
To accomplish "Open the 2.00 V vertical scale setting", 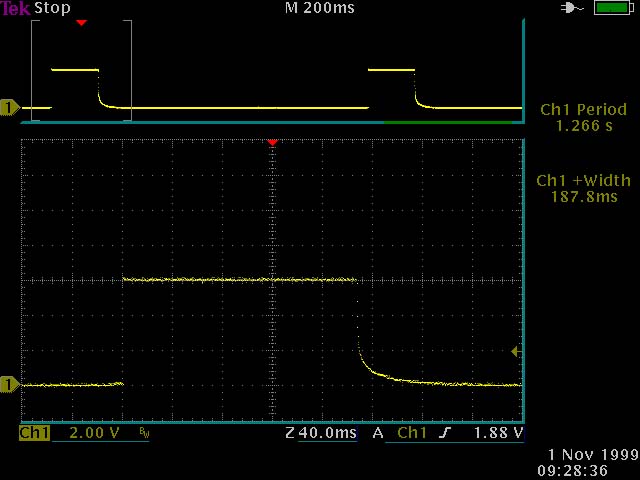I will click(92, 433).
